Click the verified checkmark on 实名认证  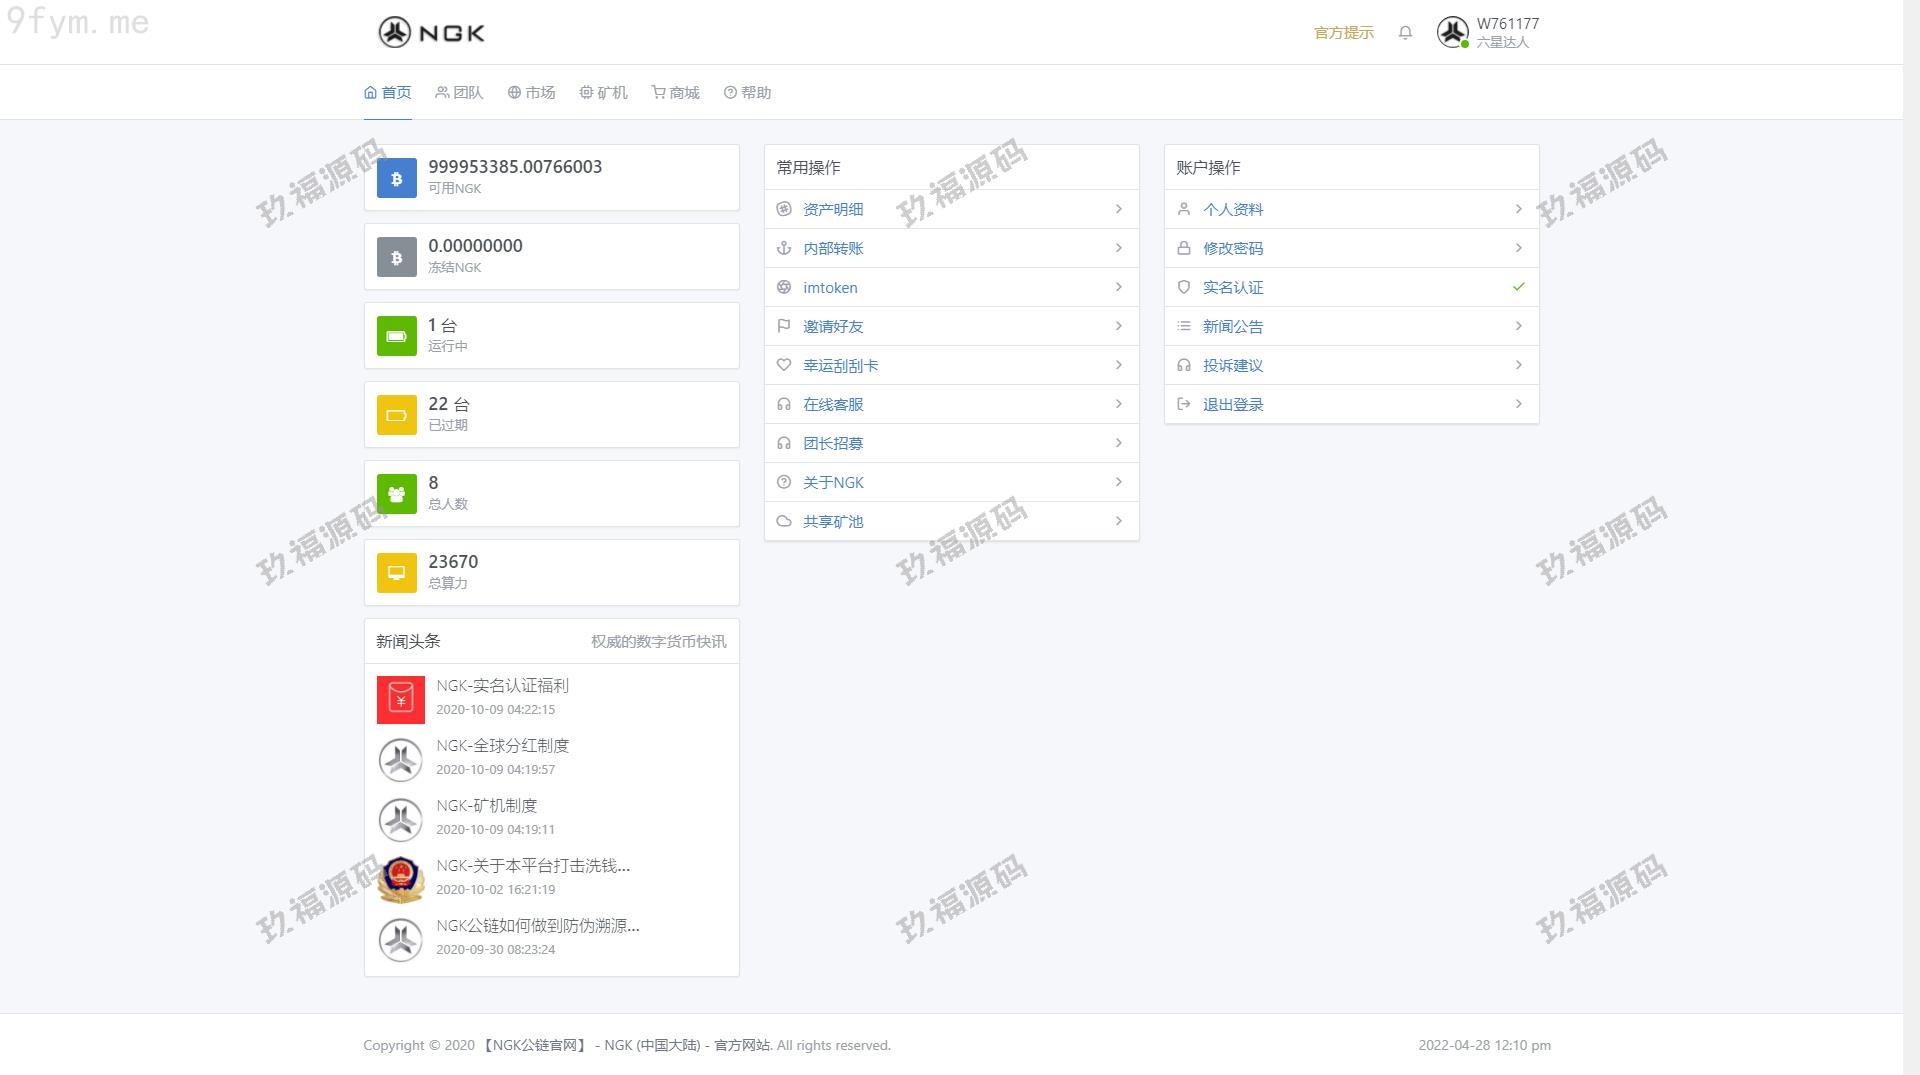click(x=1518, y=287)
